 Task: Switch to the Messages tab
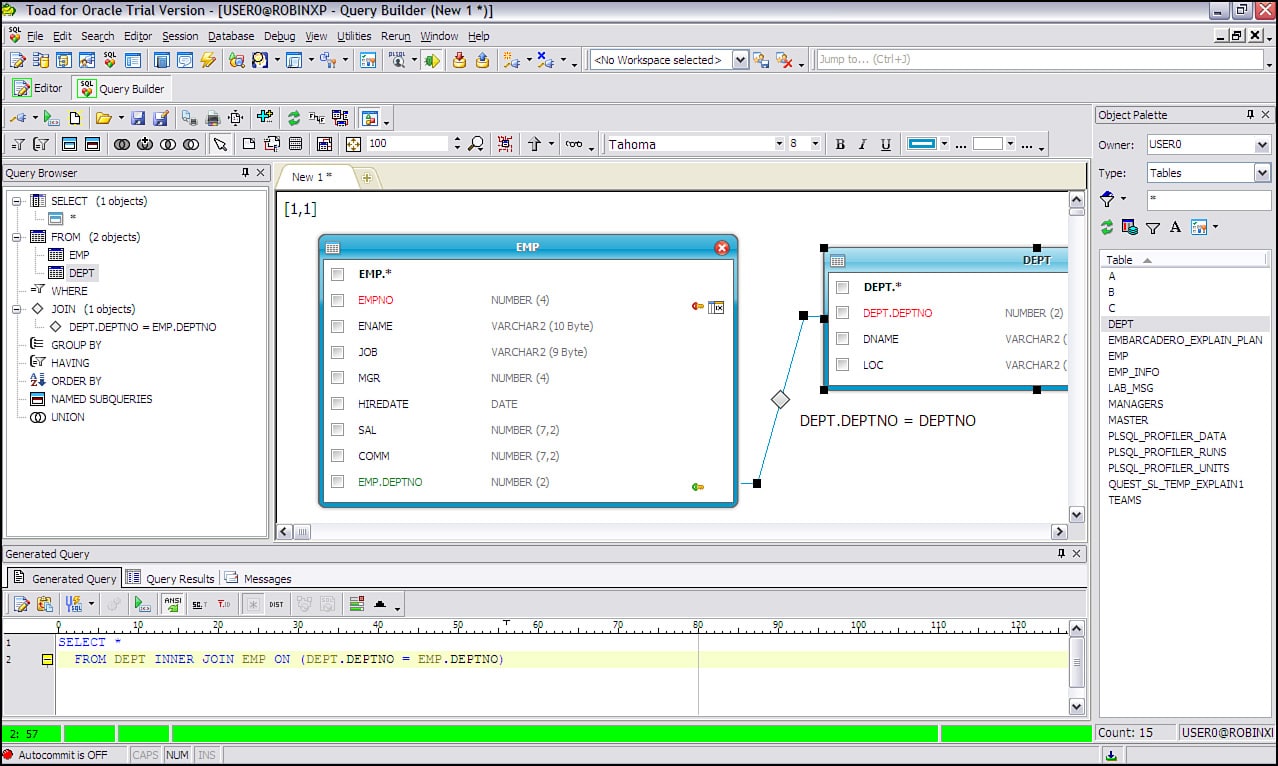tap(258, 578)
